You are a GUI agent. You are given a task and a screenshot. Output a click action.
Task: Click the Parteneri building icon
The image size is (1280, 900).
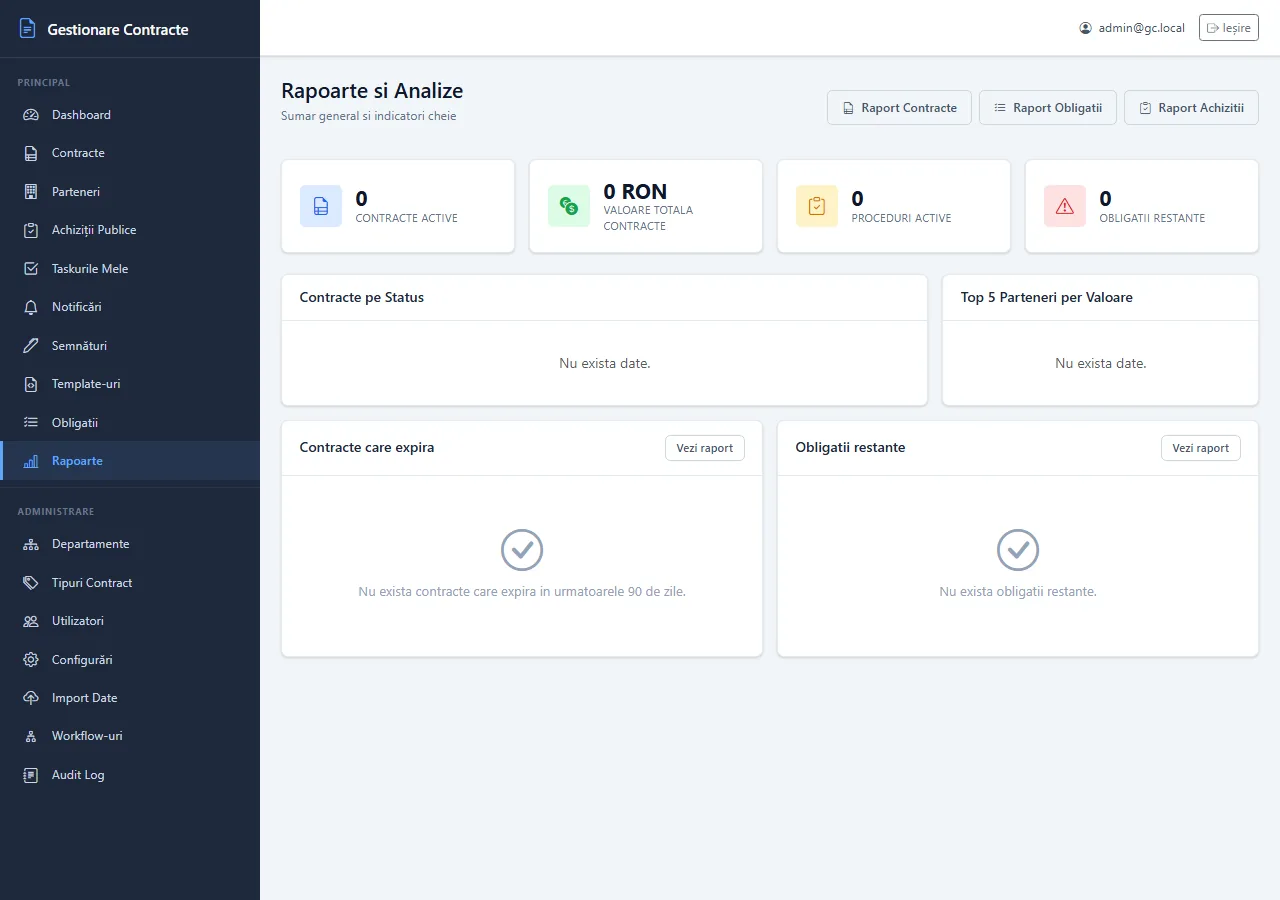pyautogui.click(x=31, y=192)
